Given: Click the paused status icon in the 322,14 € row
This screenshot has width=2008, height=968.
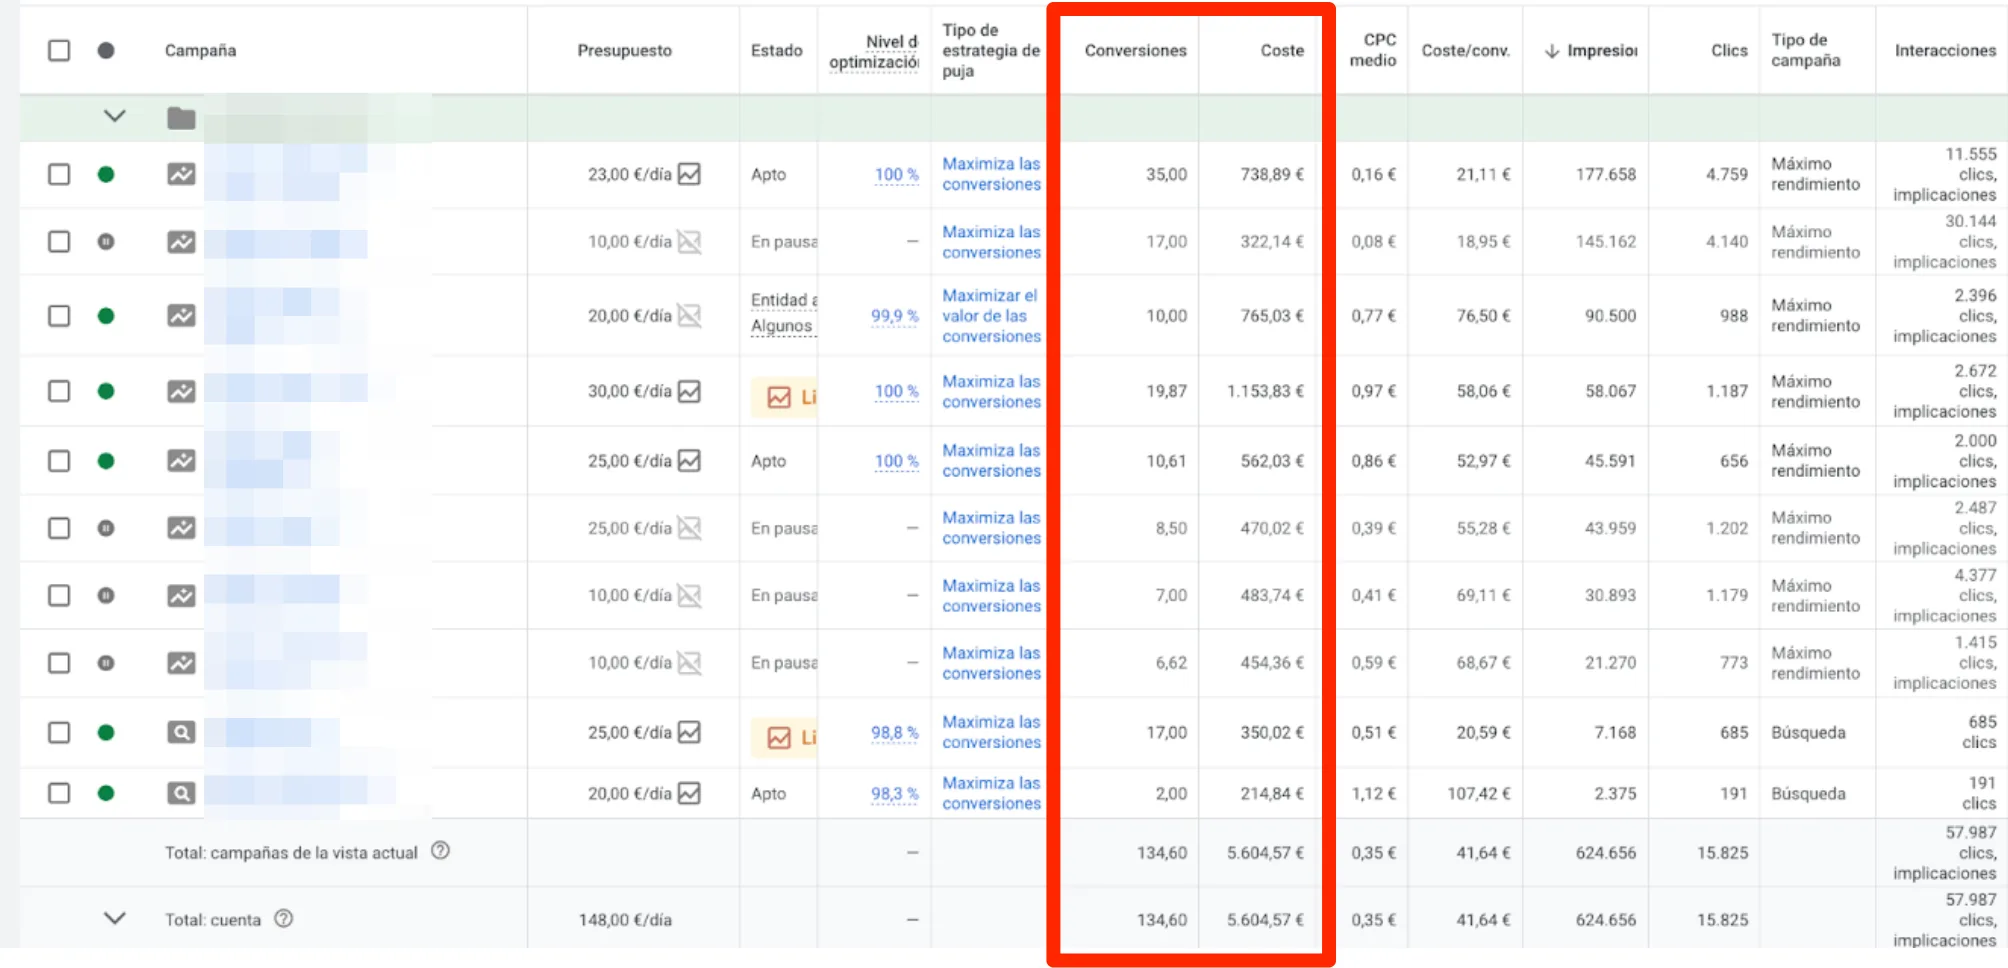Looking at the screenshot, I should [106, 242].
